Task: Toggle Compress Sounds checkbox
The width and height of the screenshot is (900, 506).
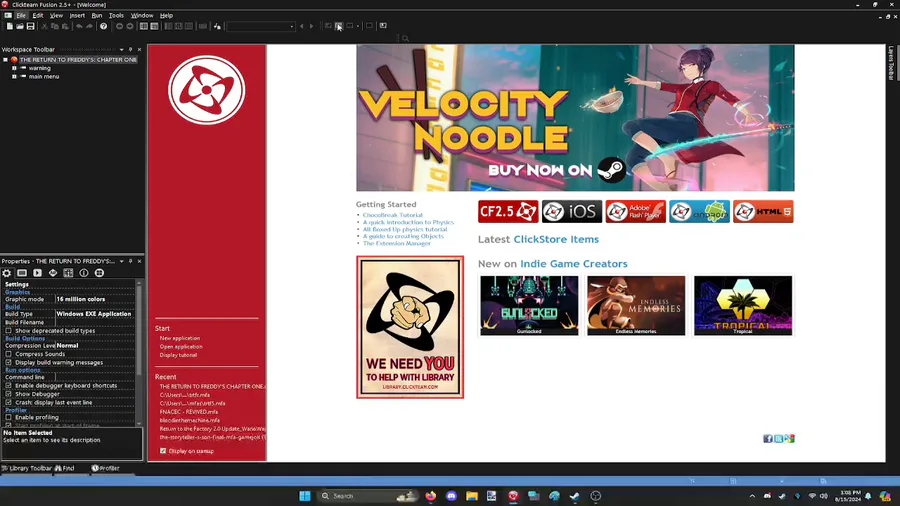Action: pos(9,354)
